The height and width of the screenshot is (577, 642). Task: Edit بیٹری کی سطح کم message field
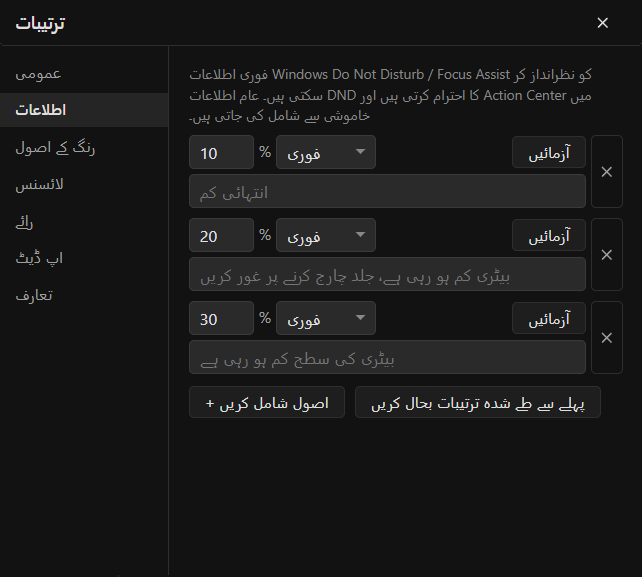(387, 357)
